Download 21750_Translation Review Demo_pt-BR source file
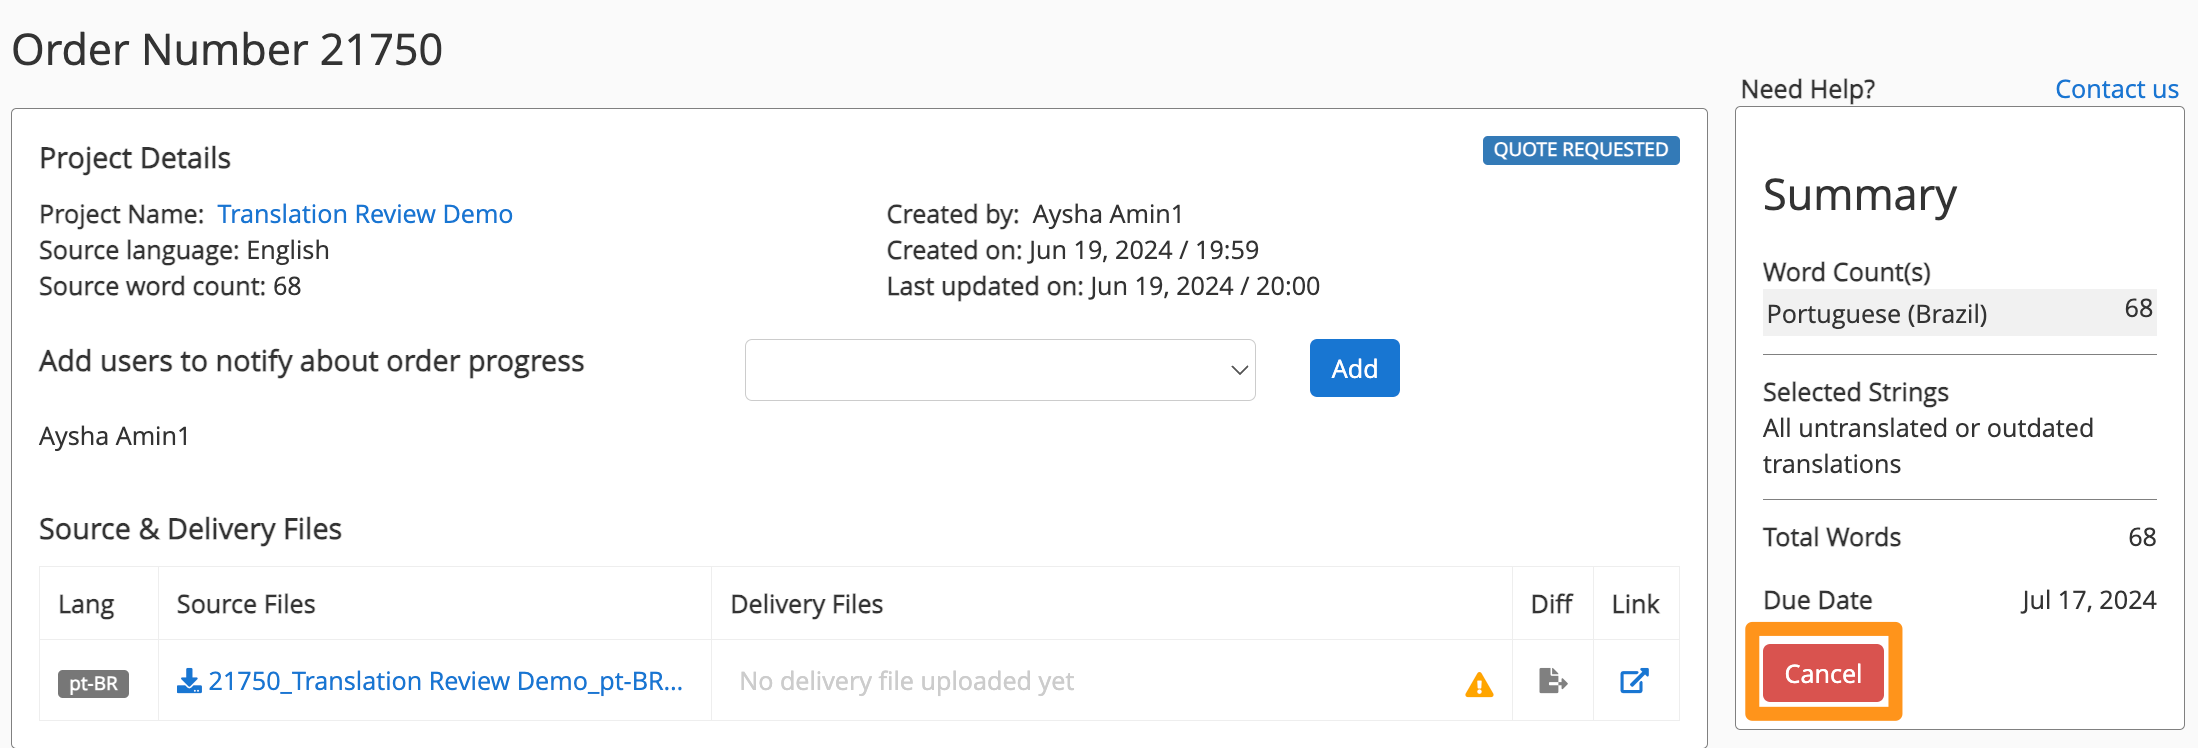 pos(445,681)
